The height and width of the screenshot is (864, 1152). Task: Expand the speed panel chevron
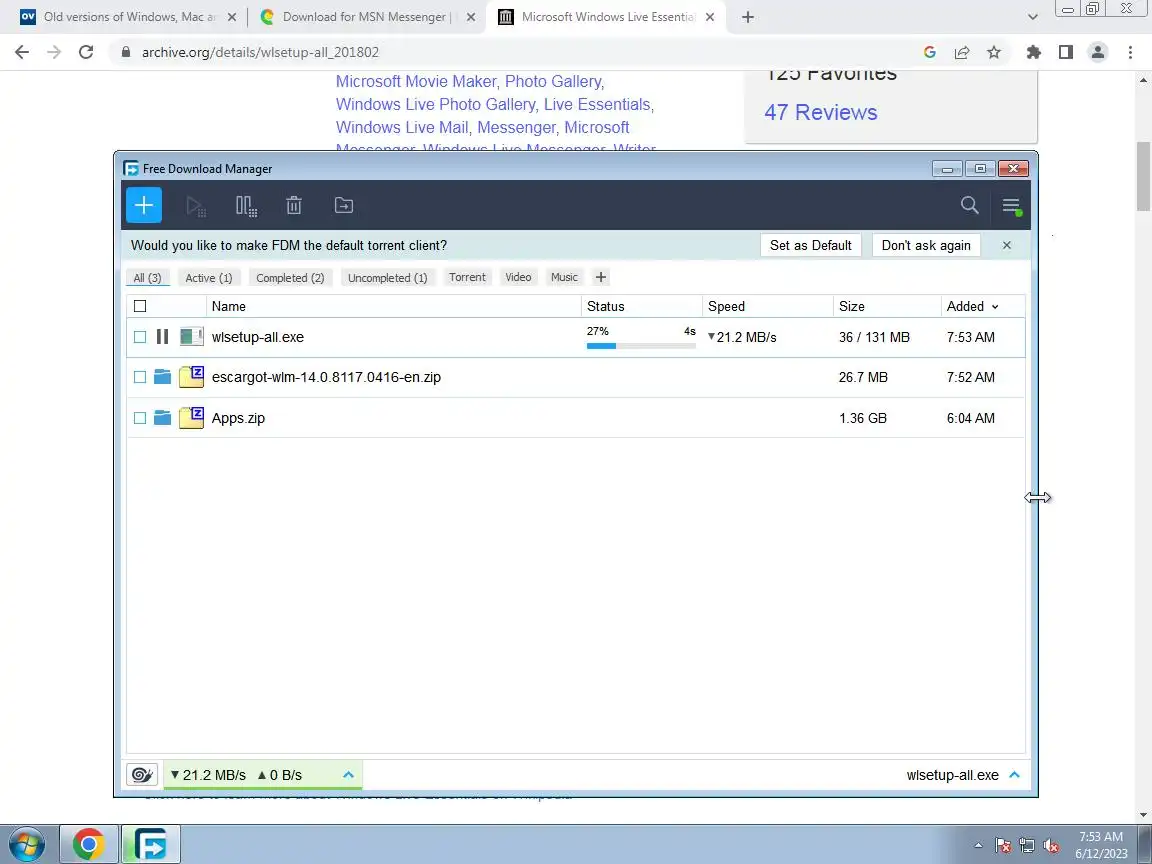pos(348,774)
